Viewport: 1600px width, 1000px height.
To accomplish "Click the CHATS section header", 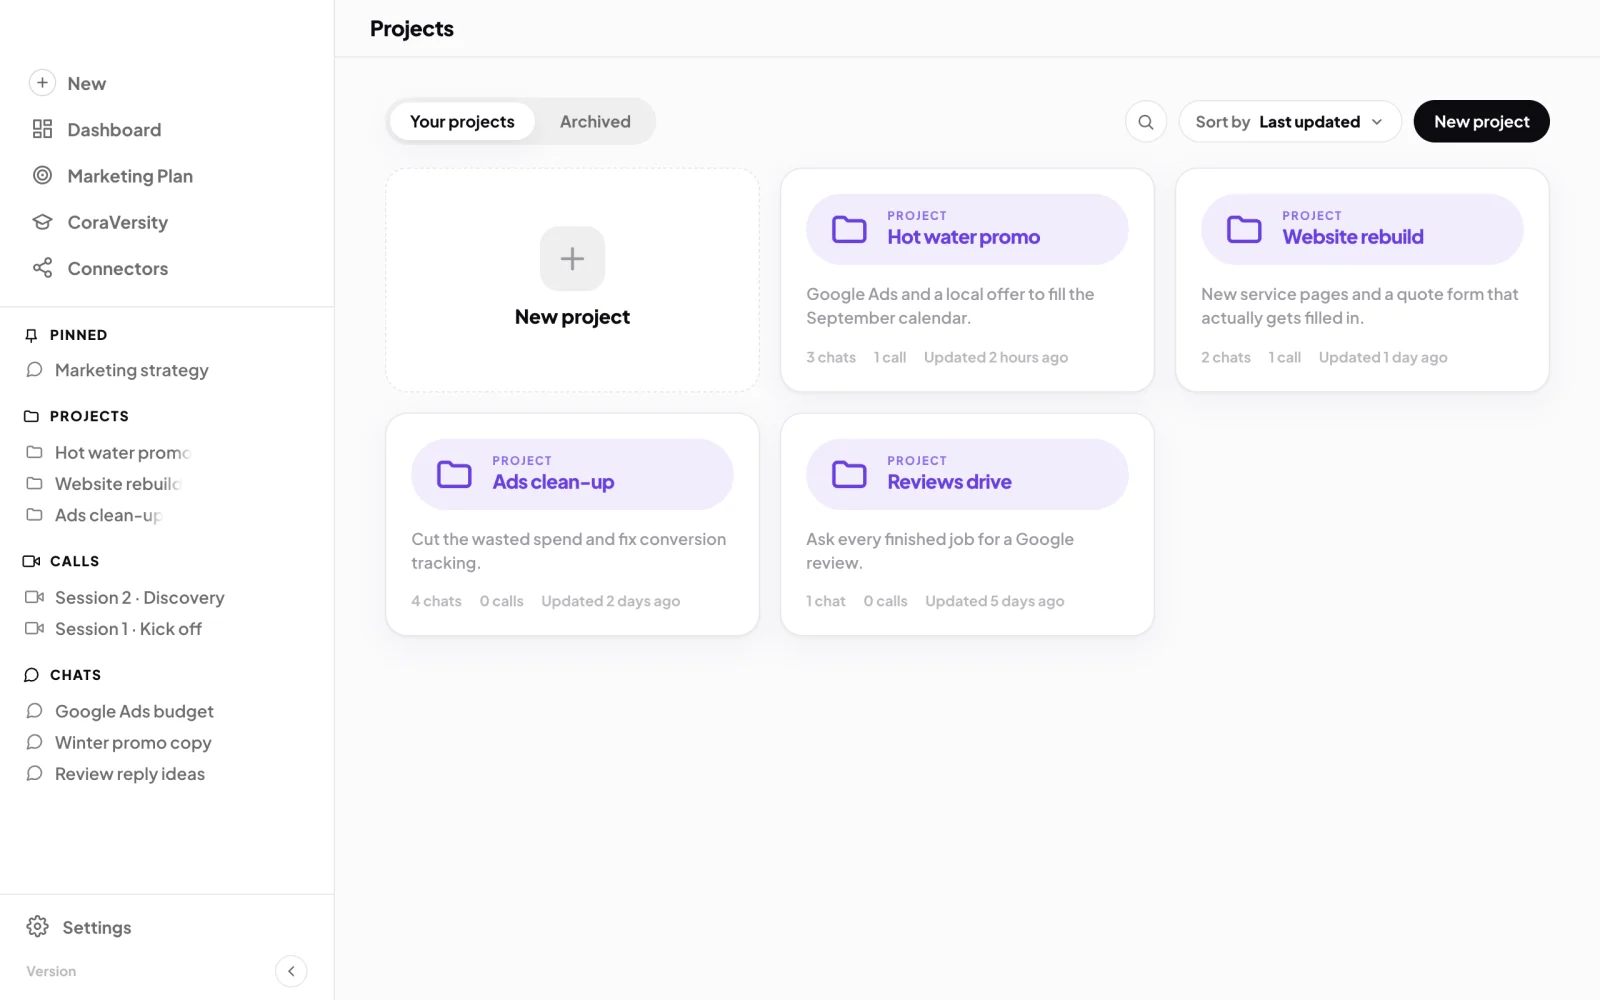I will click(75, 675).
